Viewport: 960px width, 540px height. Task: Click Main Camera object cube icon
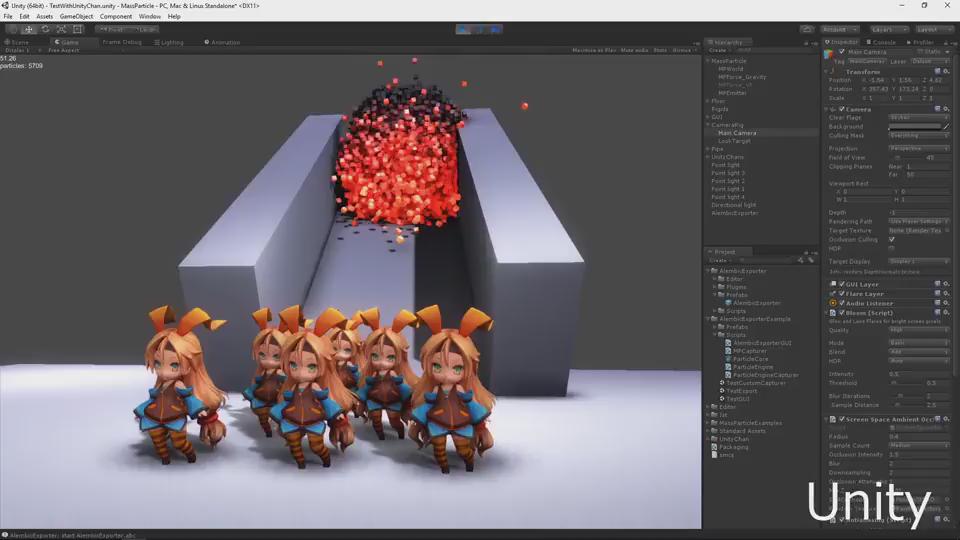coord(829,54)
